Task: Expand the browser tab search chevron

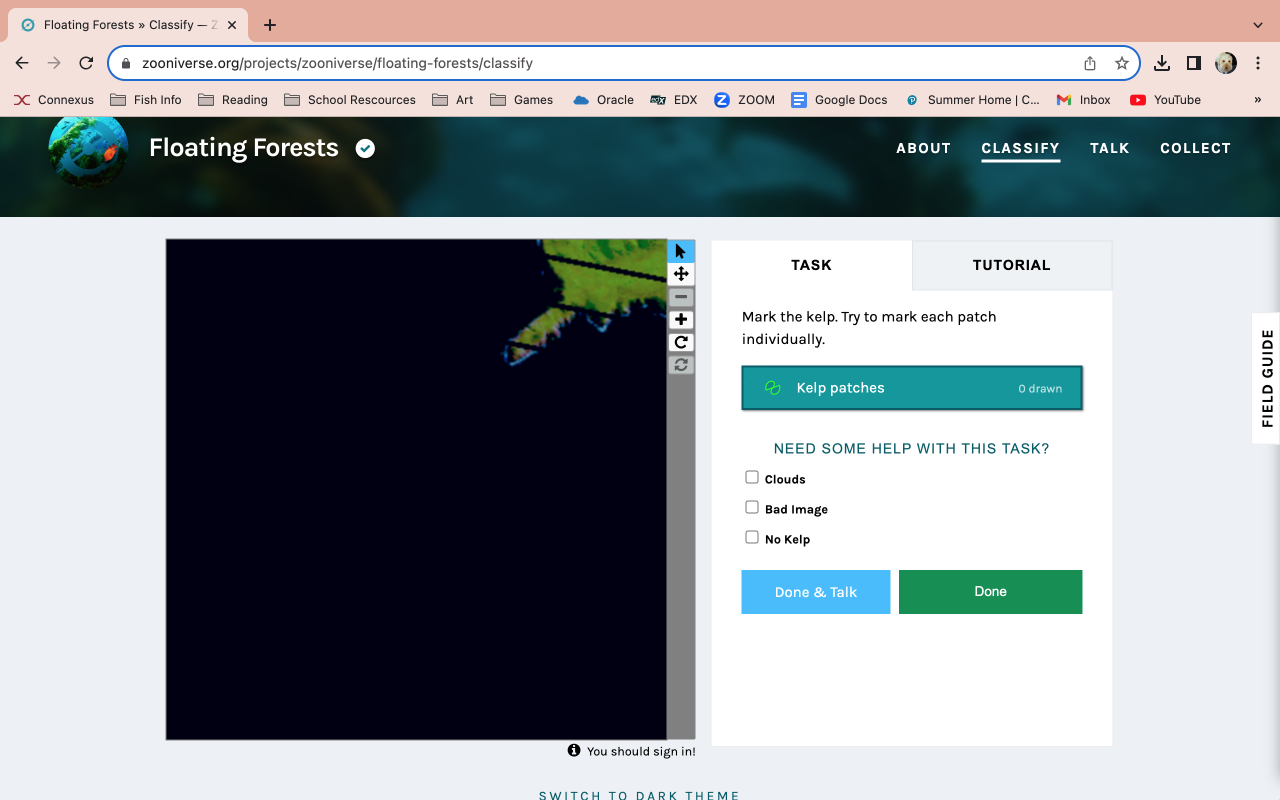Action: 1258,25
